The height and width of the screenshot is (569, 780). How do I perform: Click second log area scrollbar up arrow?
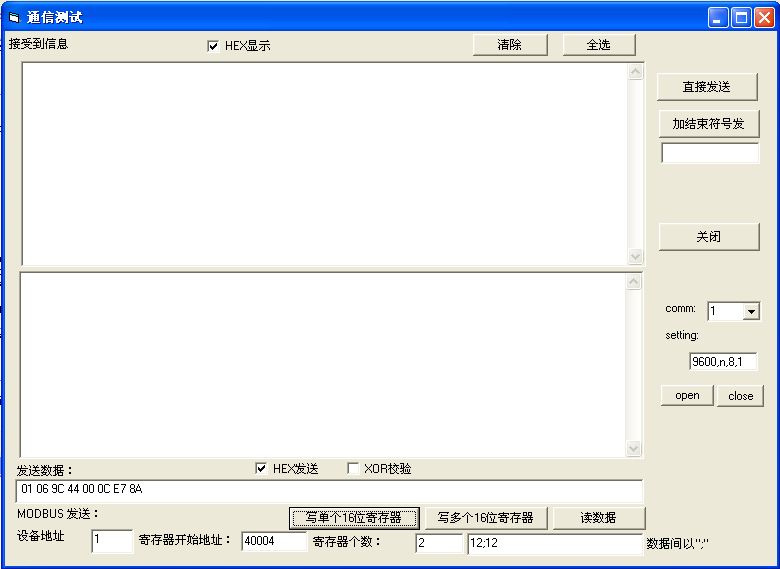(x=633, y=282)
